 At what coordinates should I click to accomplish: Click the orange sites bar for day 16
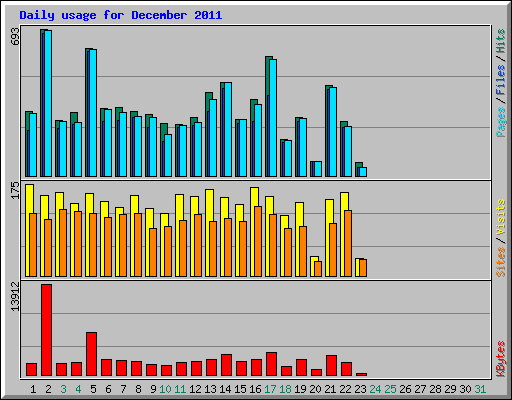click(258, 241)
